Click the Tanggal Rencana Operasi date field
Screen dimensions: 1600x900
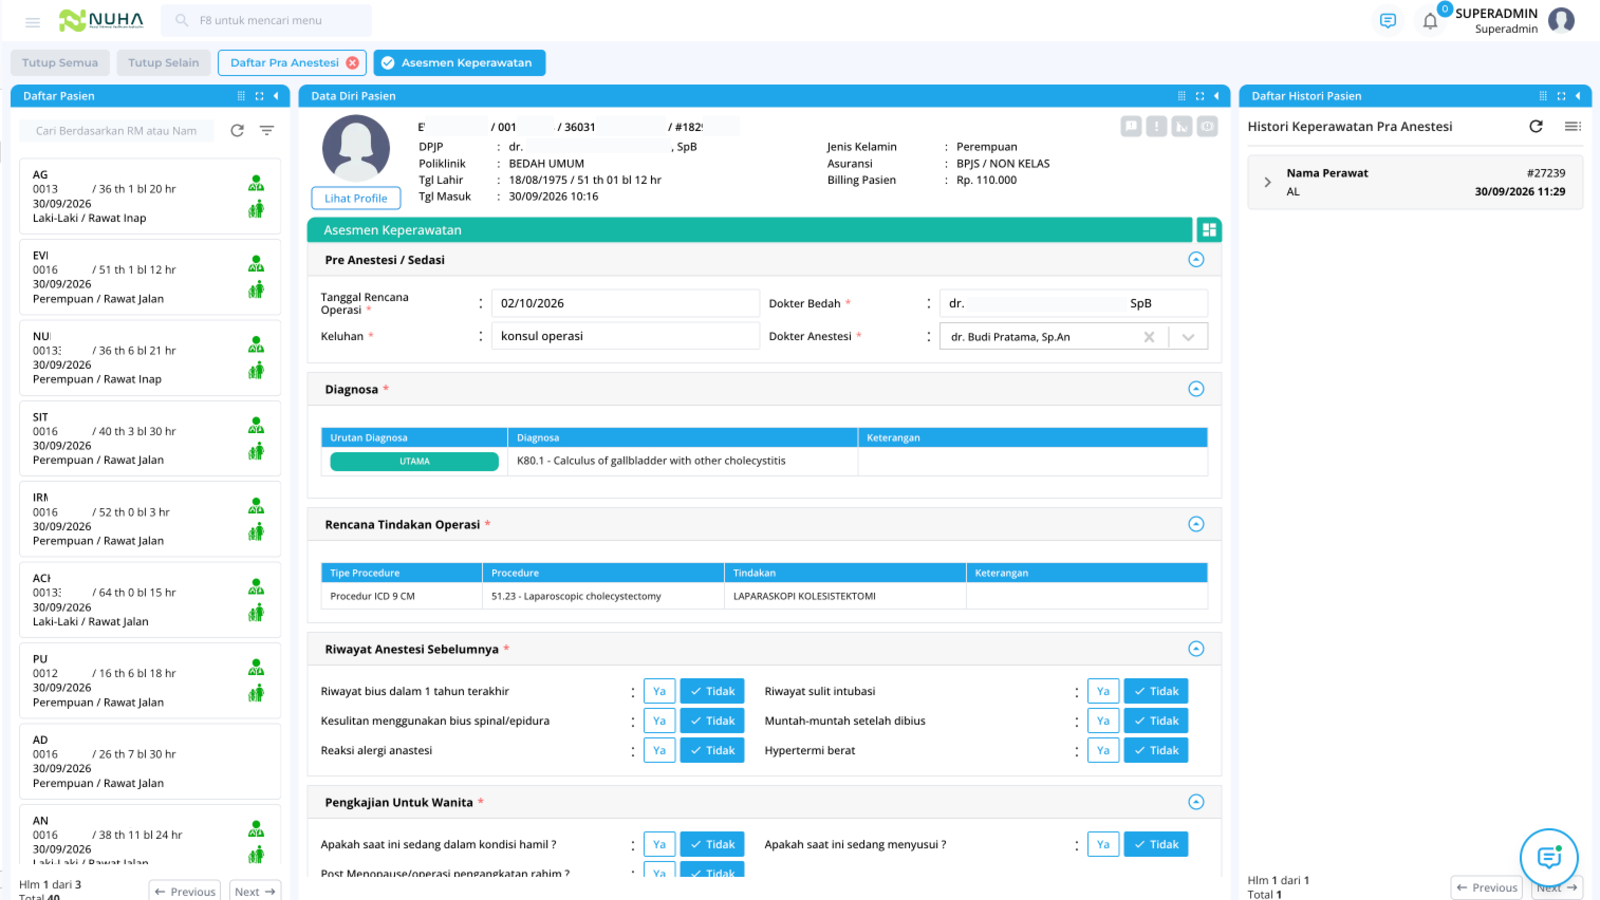[625, 303]
